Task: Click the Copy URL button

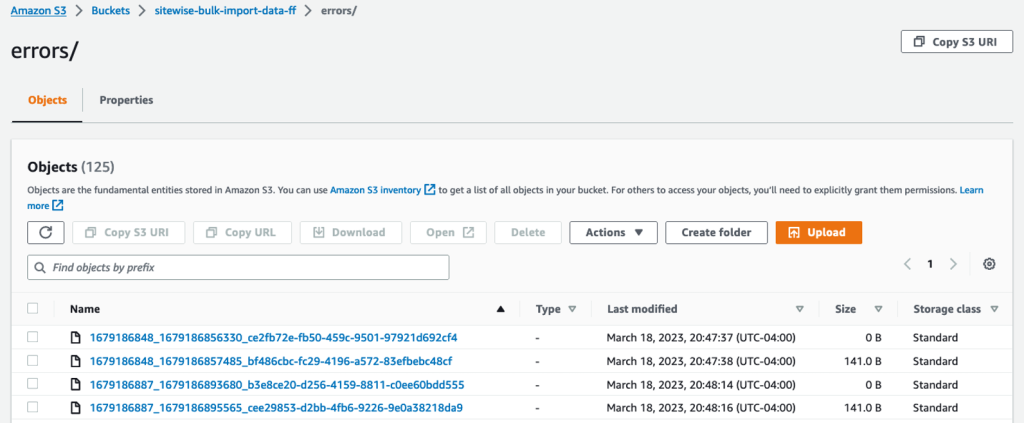Action: pyautogui.click(x=242, y=232)
